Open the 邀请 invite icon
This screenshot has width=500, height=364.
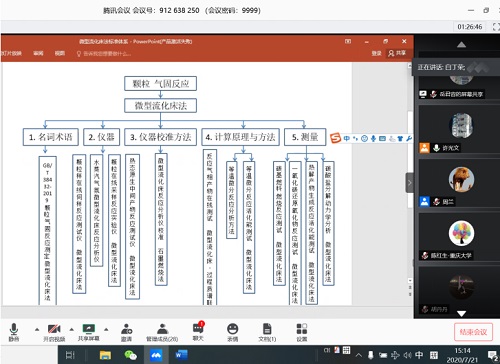127,332
